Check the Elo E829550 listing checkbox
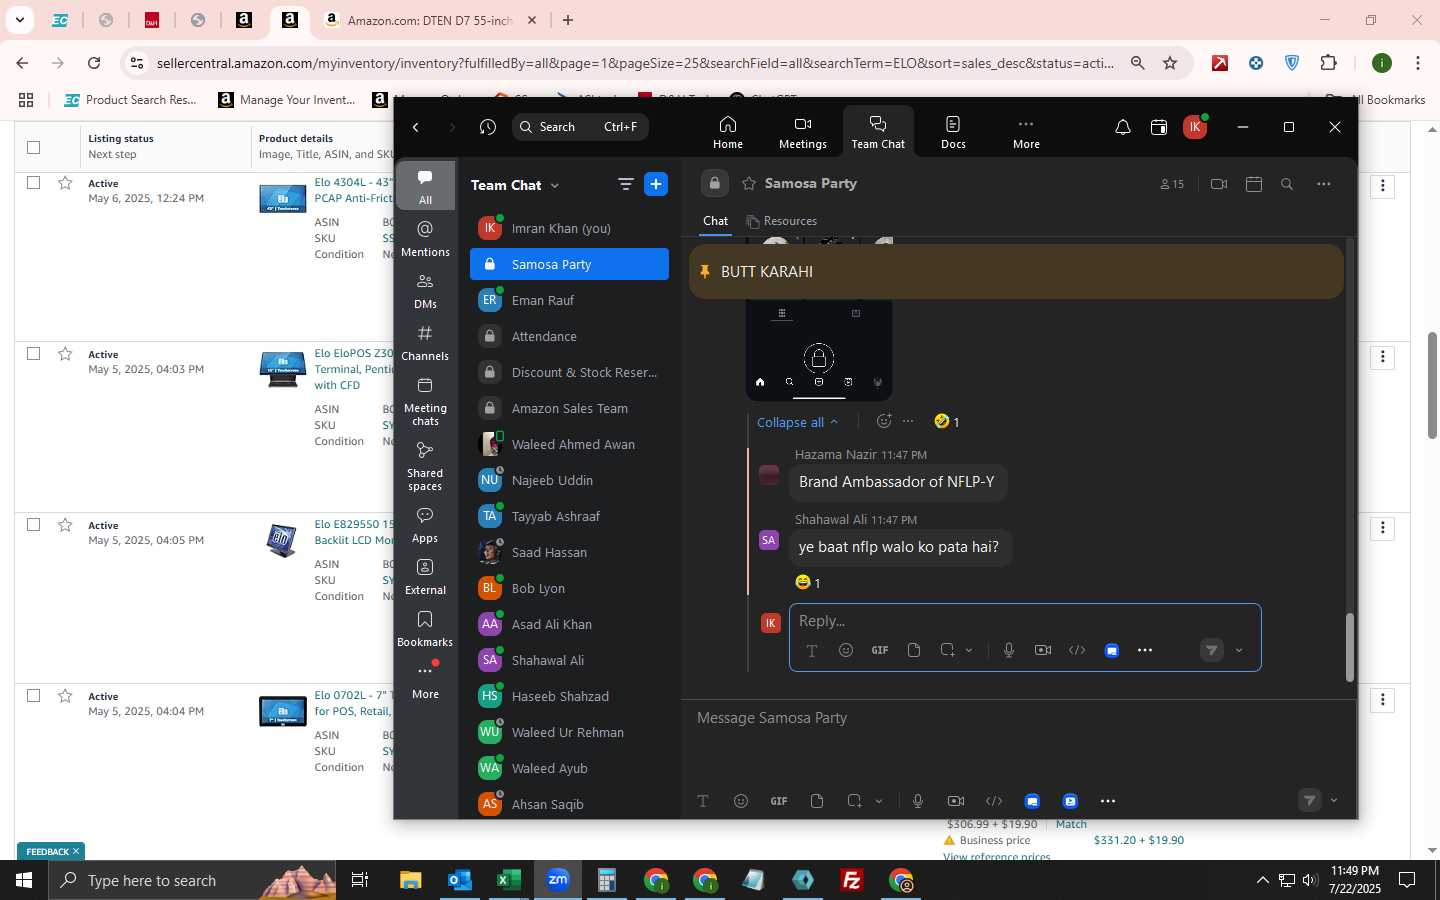The width and height of the screenshot is (1440, 900). (x=33, y=525)
